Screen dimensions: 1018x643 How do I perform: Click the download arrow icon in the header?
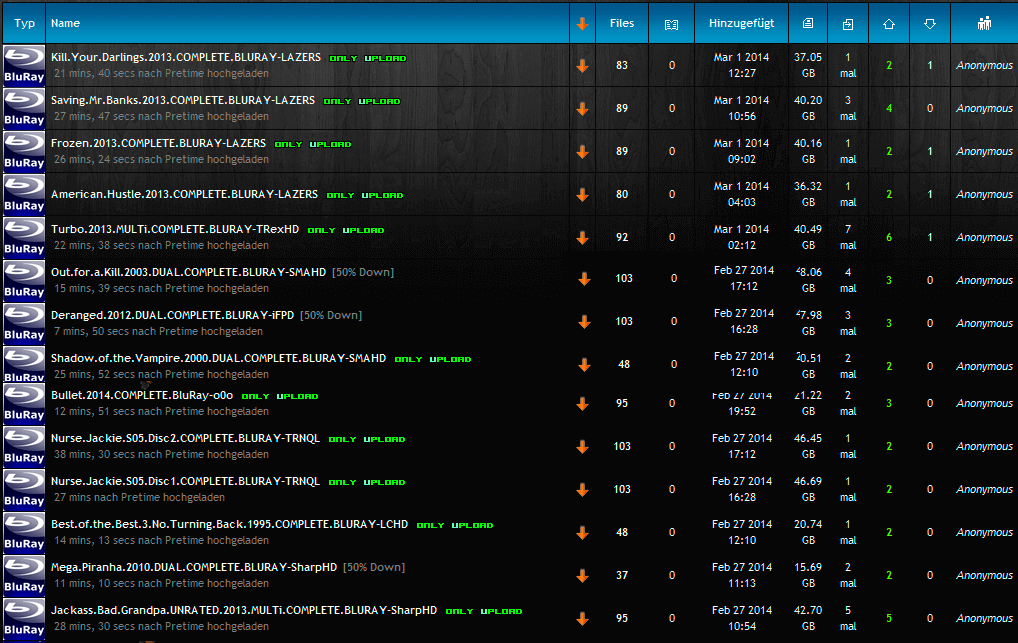coord(582,24)
